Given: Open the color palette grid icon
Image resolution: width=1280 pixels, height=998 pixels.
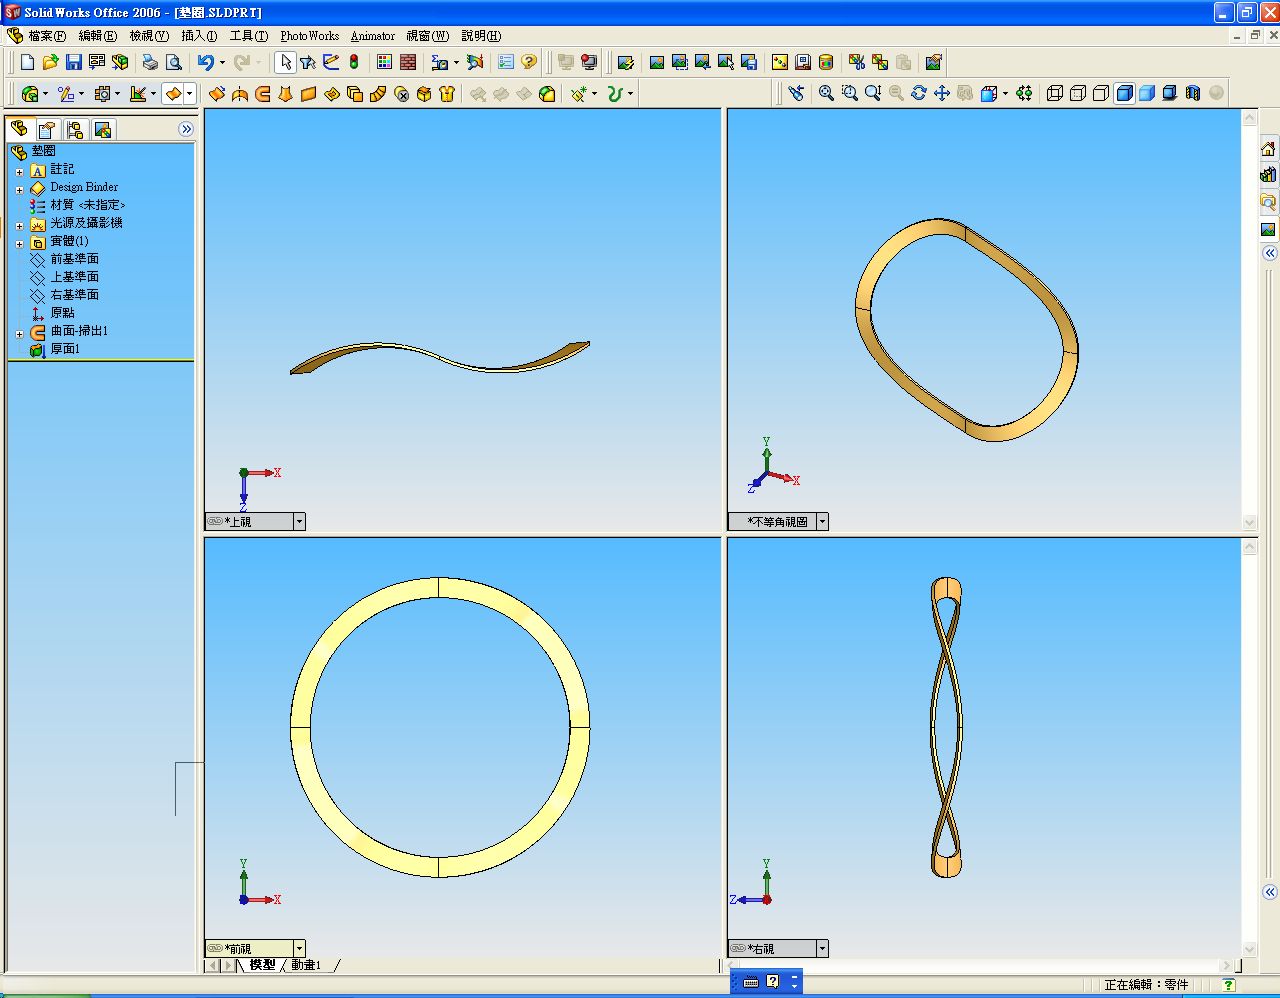Looking at the screenshot, I should pyautogui.click(x=385, y=62).
